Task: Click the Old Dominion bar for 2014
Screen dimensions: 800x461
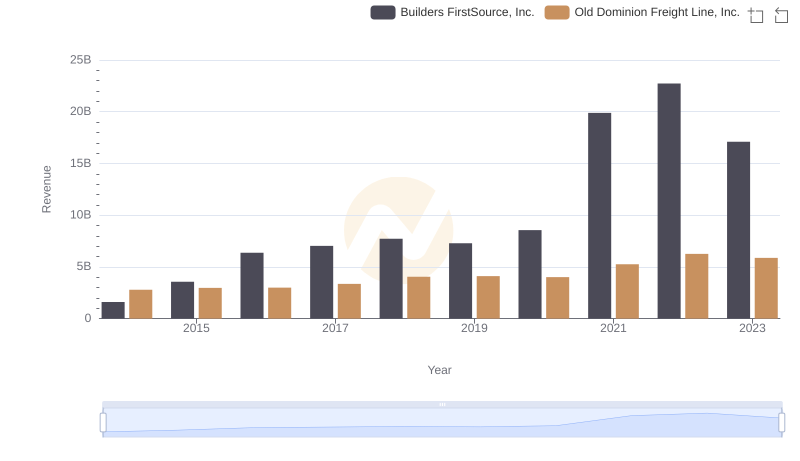Action: click(141, 304)
